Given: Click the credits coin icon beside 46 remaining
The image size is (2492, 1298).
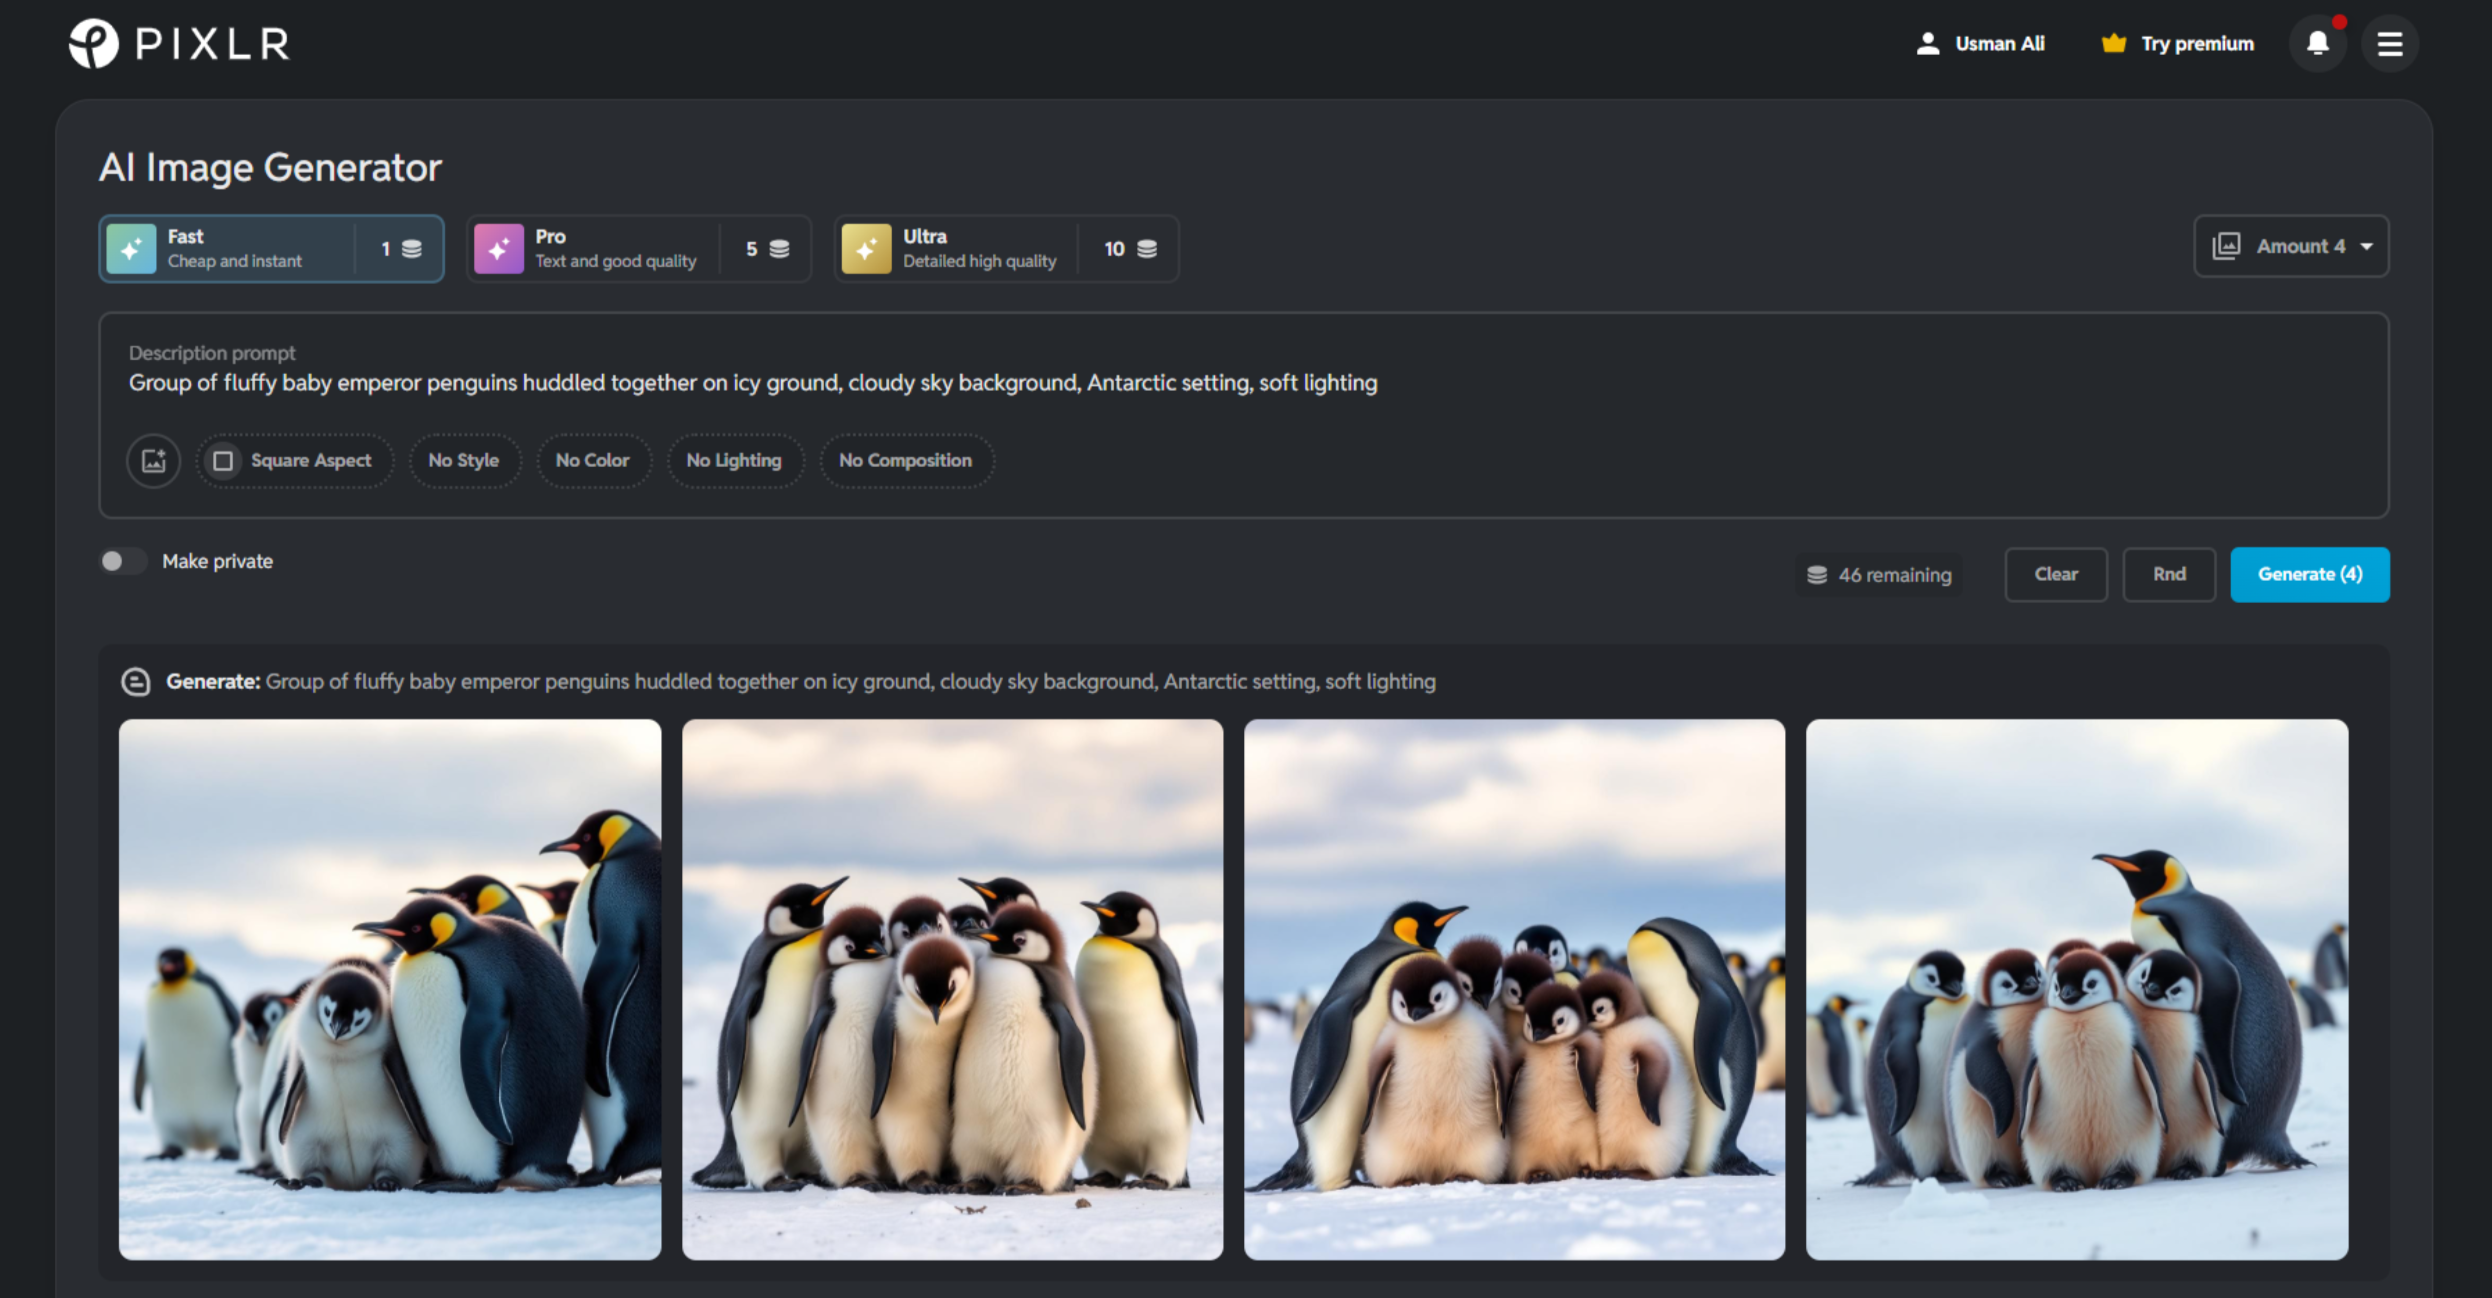Looking at the screenshot, I should click(1817, 575).
